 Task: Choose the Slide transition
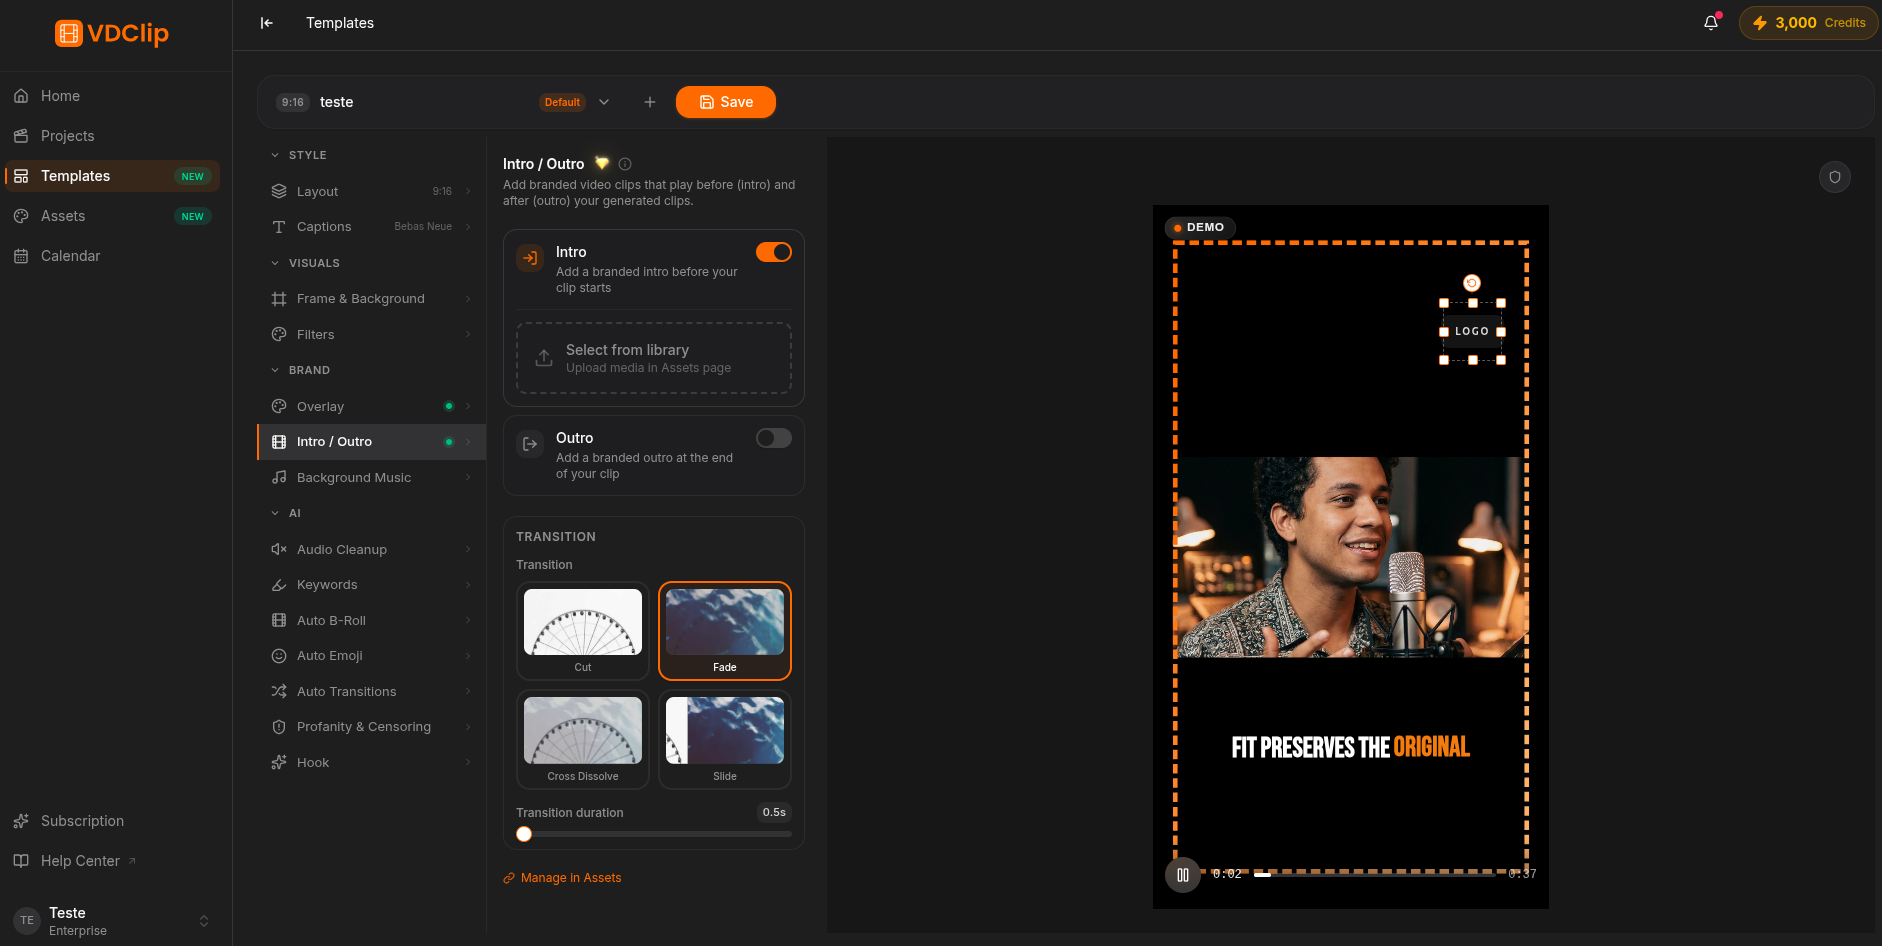click(725, 740)
